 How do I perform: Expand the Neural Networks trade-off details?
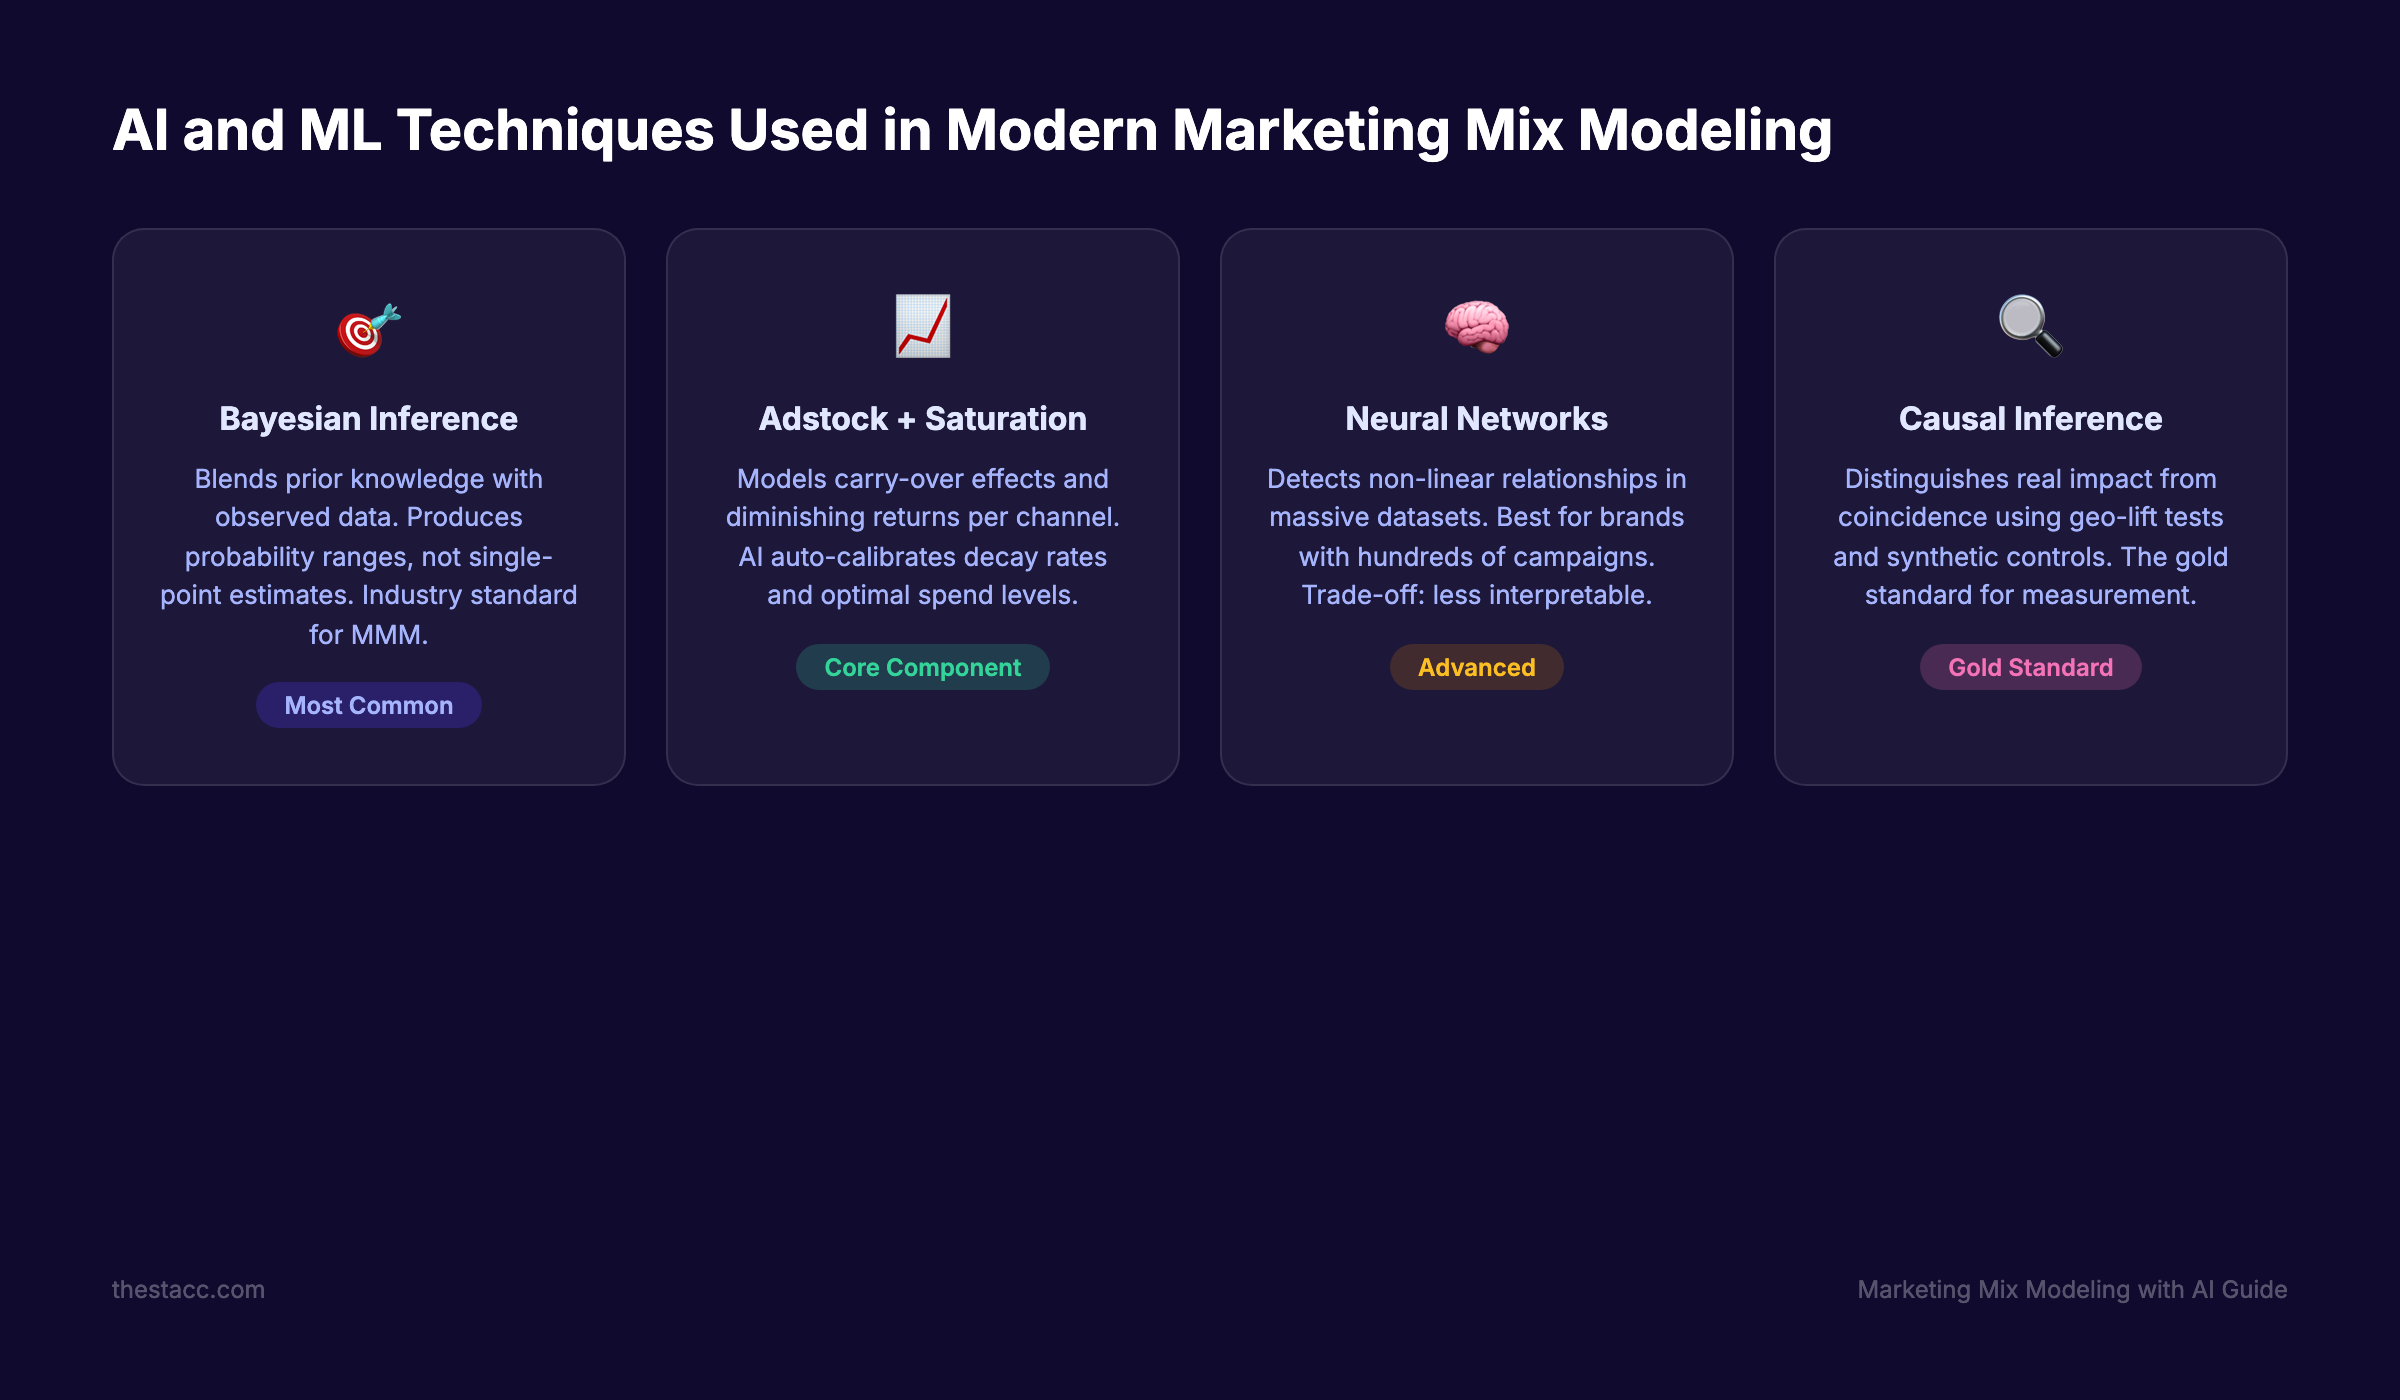1476,594
